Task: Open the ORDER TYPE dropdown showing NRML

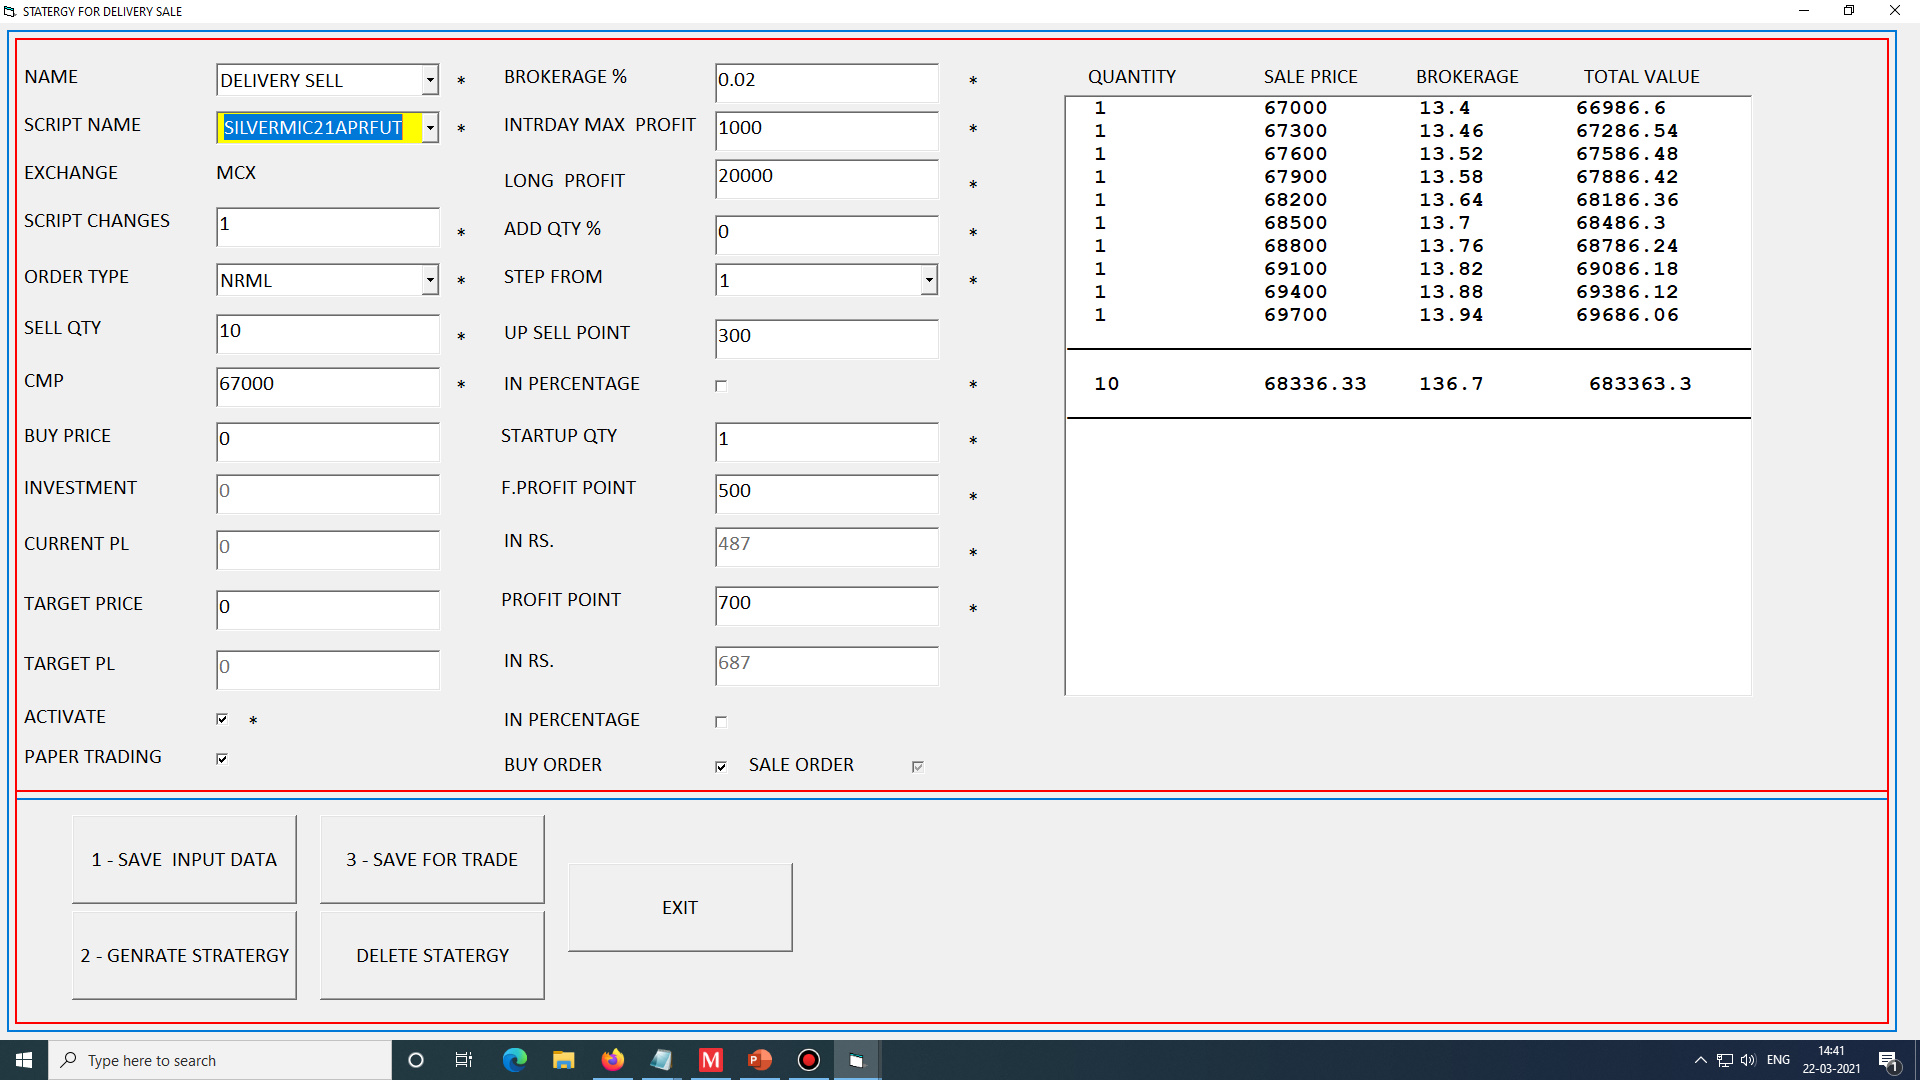Action: pos(430,280)
